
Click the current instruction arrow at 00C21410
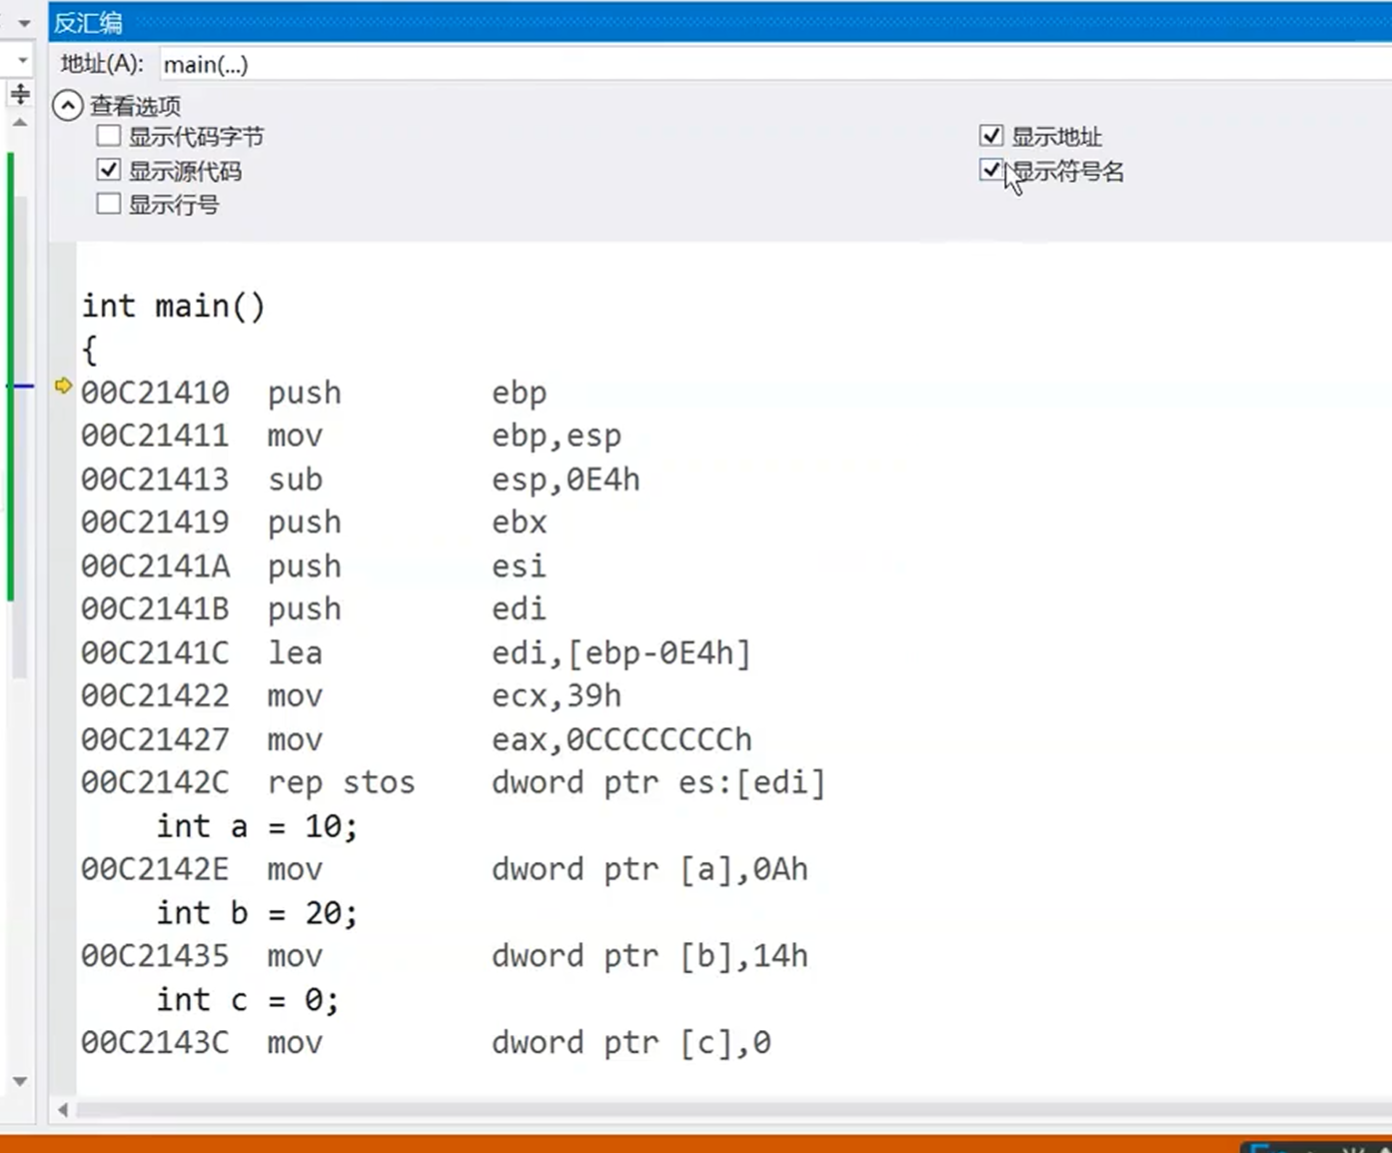pyautogui.click(x=63, y=386)
